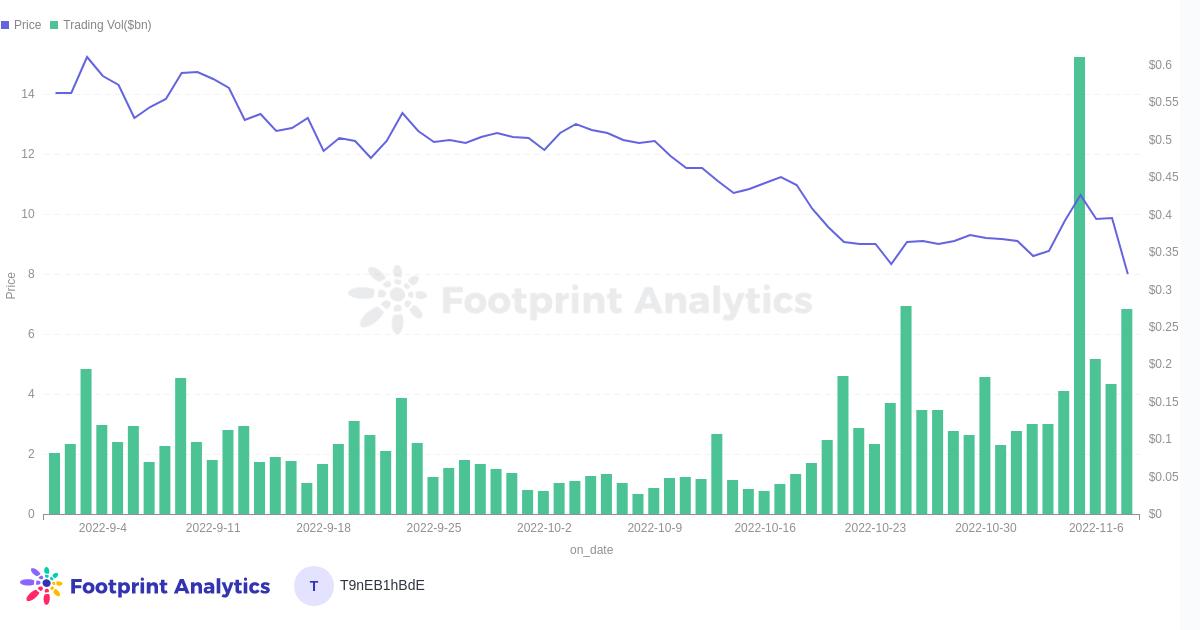
Task: Click the vertical Price y-axis title
Action: pyautogui.click(x=11, y=285)
